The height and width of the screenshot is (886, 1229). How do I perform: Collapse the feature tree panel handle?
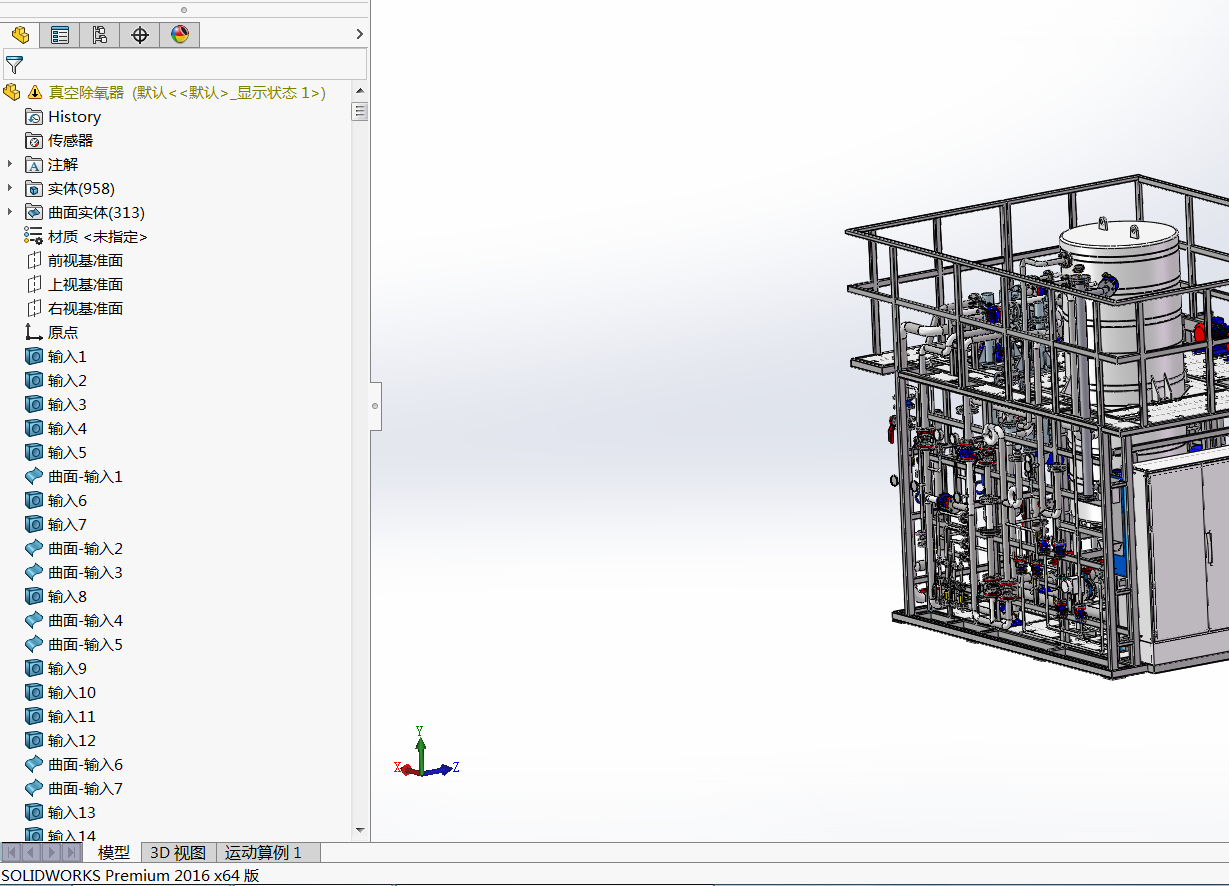click(x=375, y=406)
